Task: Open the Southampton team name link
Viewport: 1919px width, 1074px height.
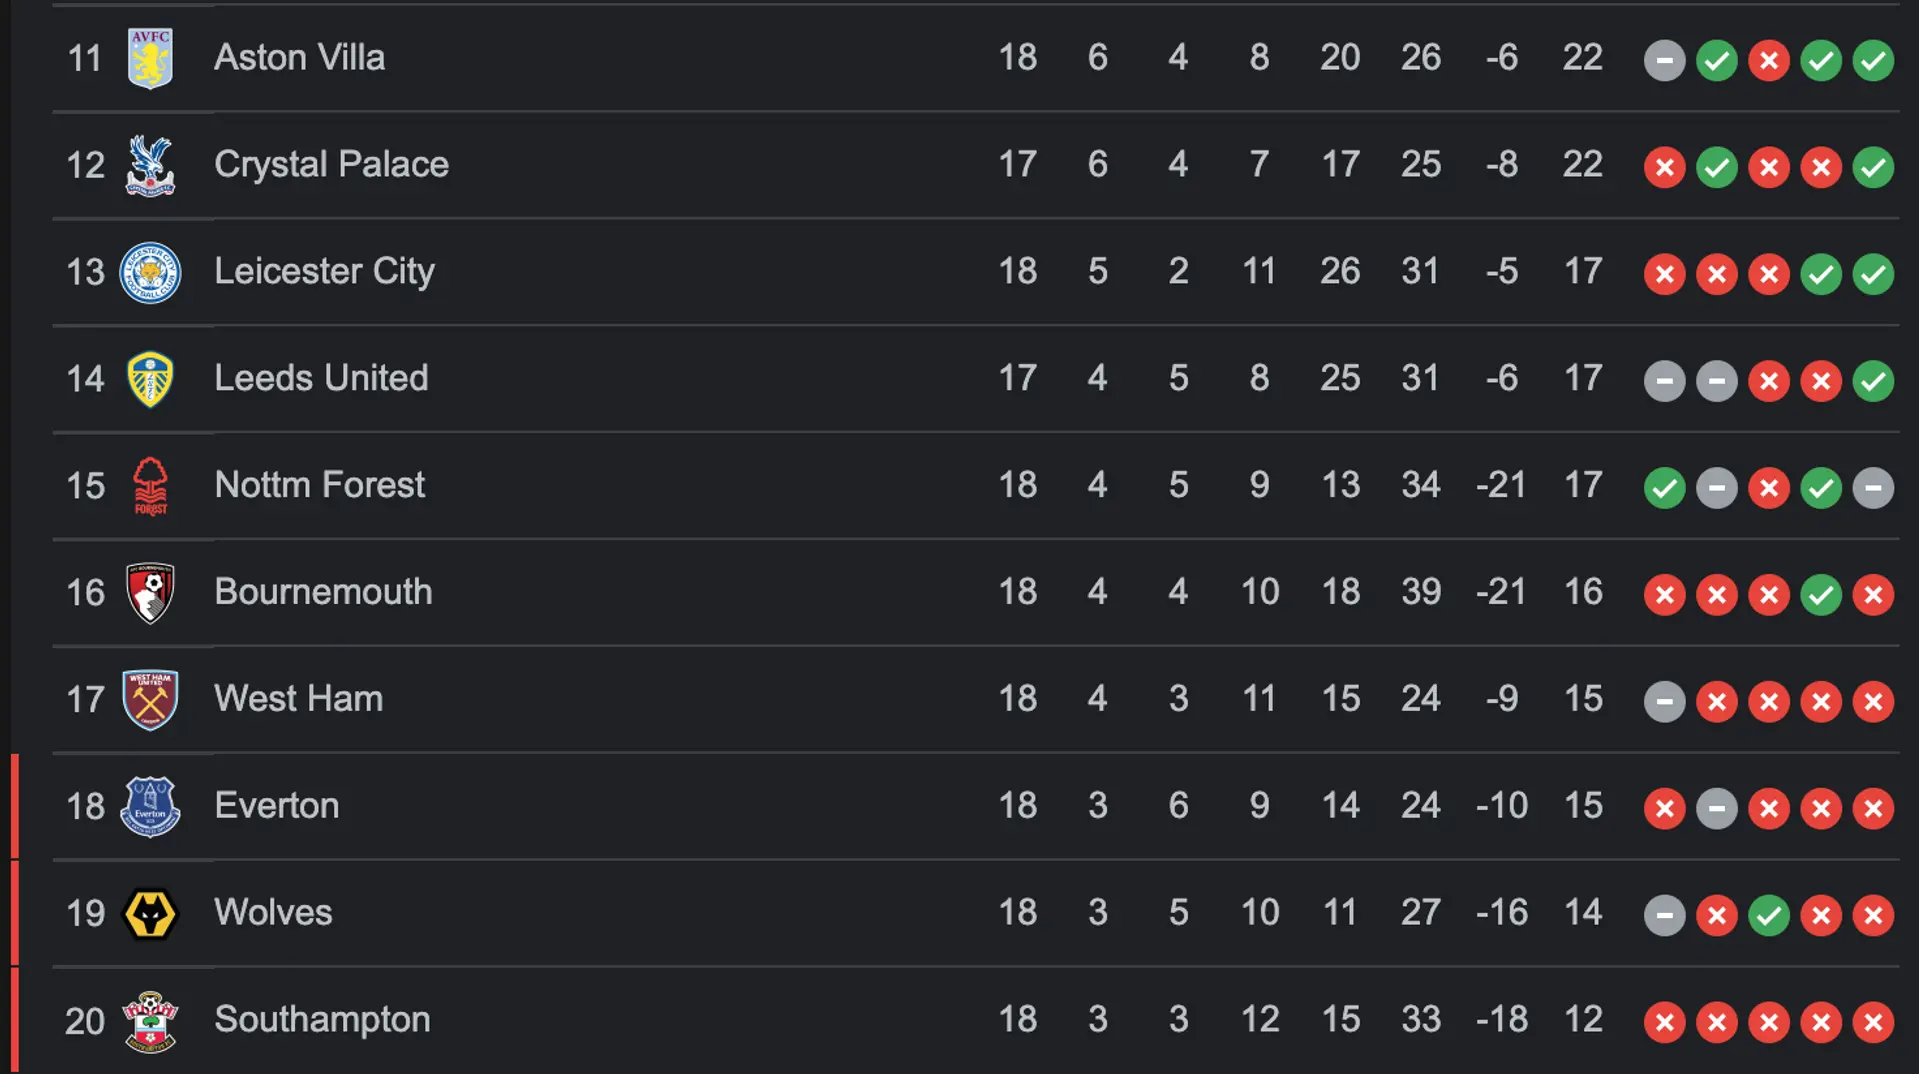Action: [322, 1020]
